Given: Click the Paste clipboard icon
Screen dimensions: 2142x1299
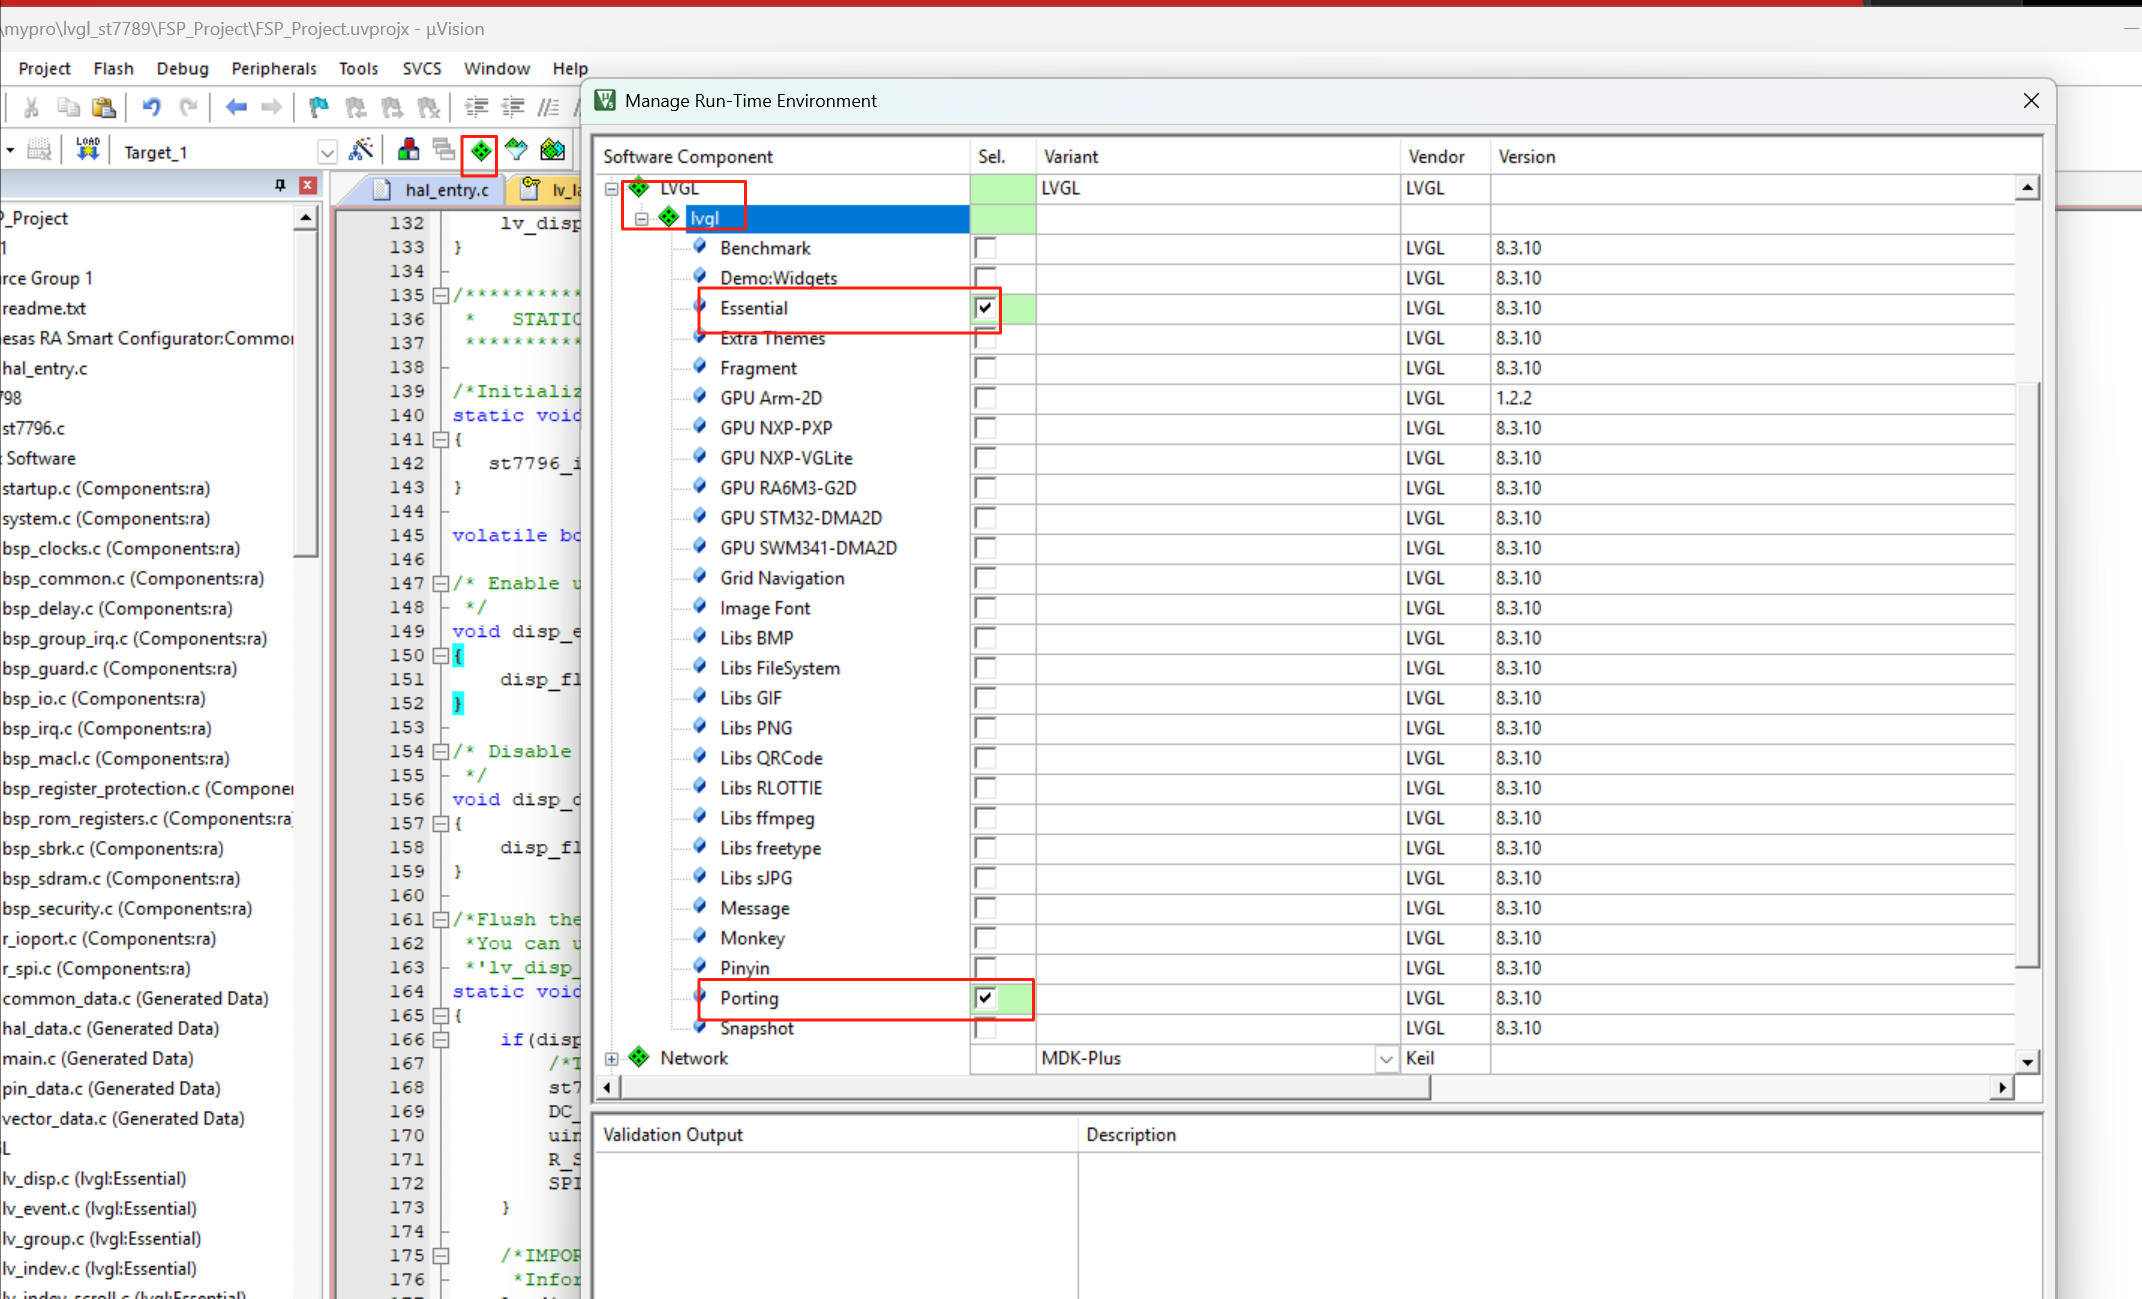Looking at the screenshot, I should tap(104, 107).
